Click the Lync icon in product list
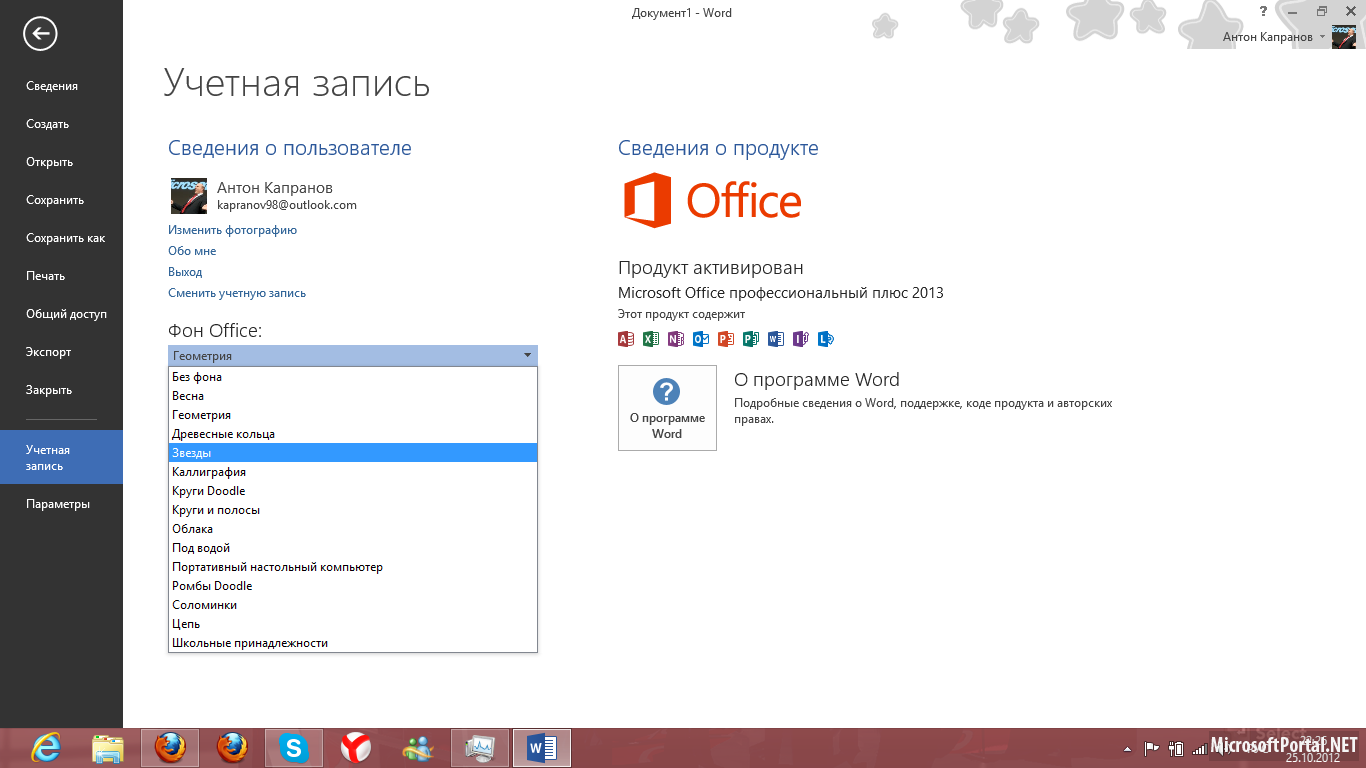 [826, 339]
